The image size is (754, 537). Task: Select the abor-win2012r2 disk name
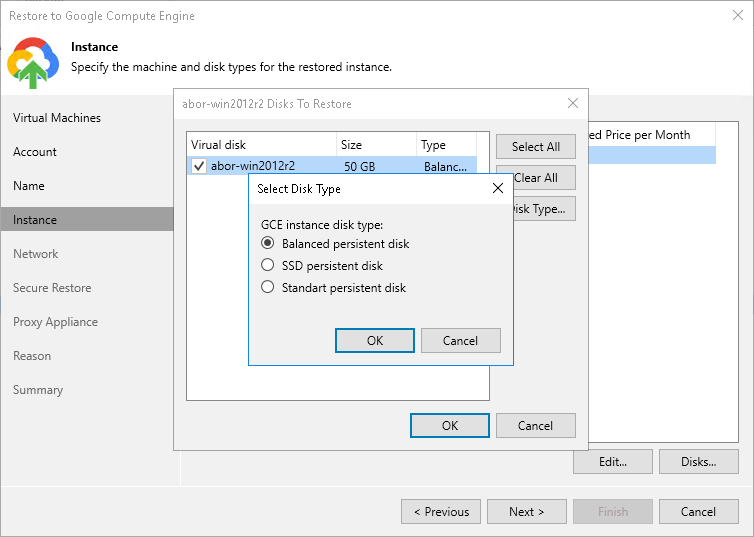(253, 166)
